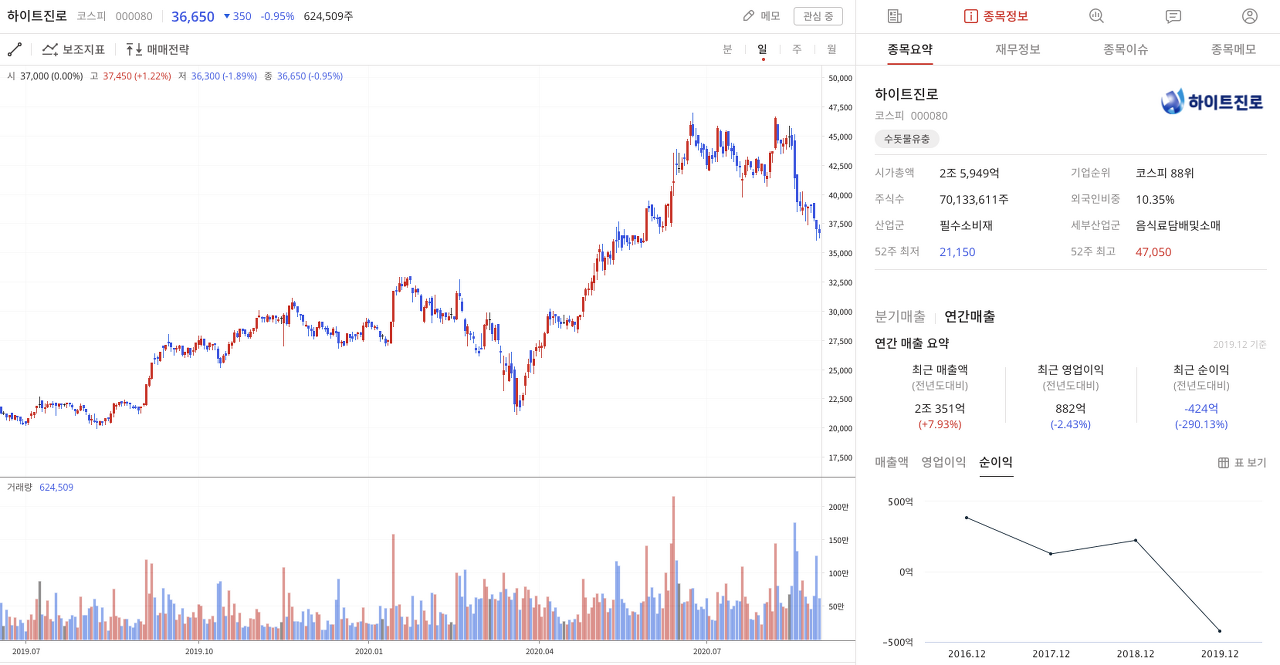Click the 2020.04 date axis label
Viewport: 1280px width, 665px height.
(539, 651)
